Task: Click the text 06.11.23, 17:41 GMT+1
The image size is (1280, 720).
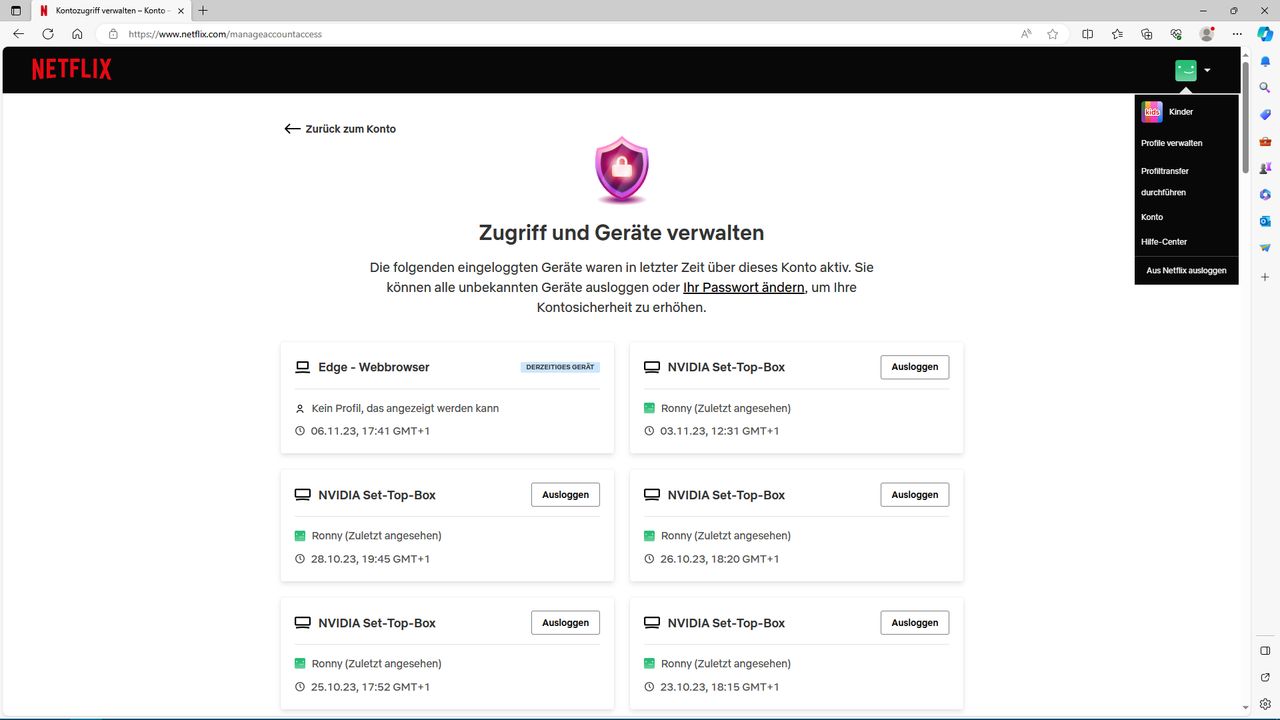Action: tap(370, 431)
